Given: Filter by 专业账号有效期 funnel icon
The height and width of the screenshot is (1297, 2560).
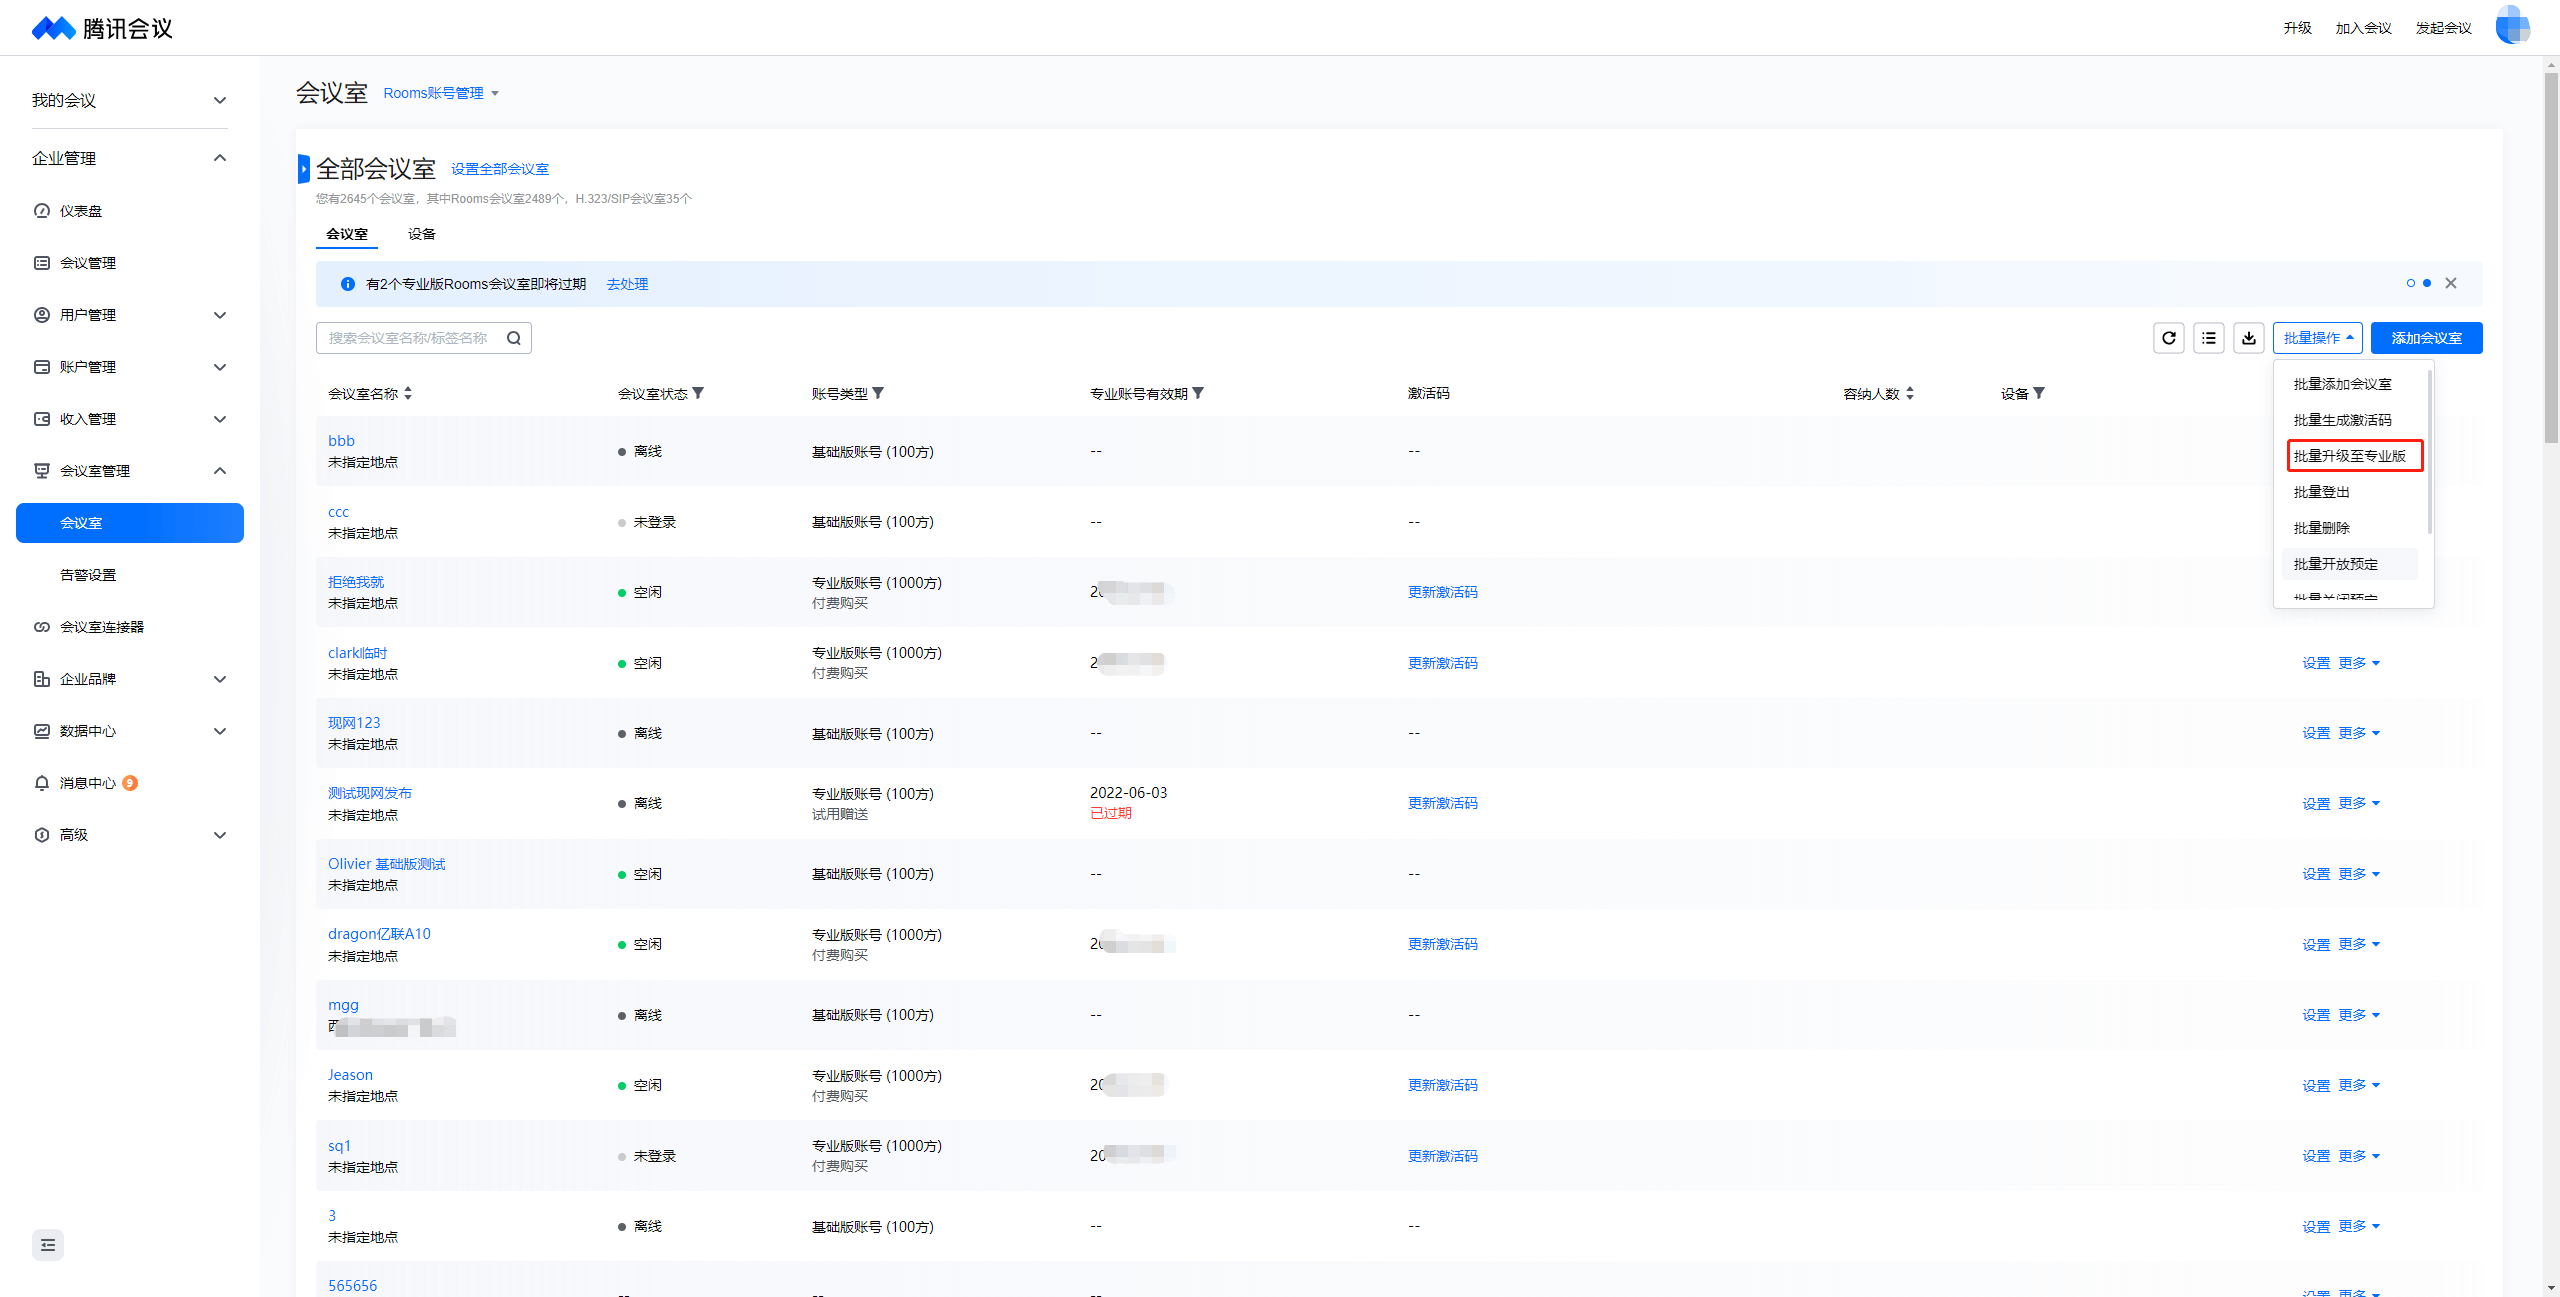Looking at the screenshot, I should (1198, 393).
